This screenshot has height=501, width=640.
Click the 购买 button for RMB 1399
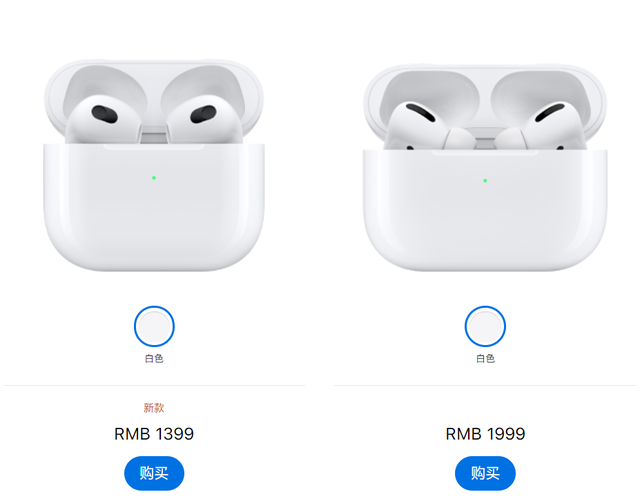154,473
